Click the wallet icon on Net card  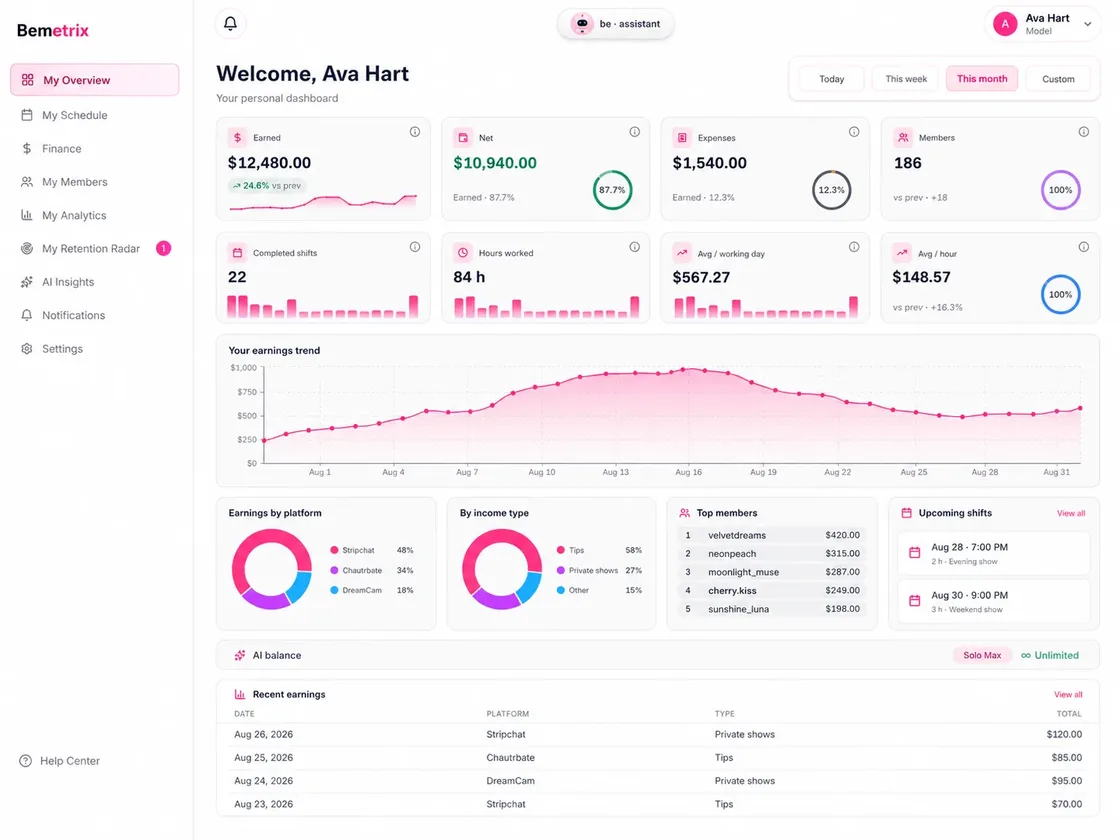coord(463,137)
